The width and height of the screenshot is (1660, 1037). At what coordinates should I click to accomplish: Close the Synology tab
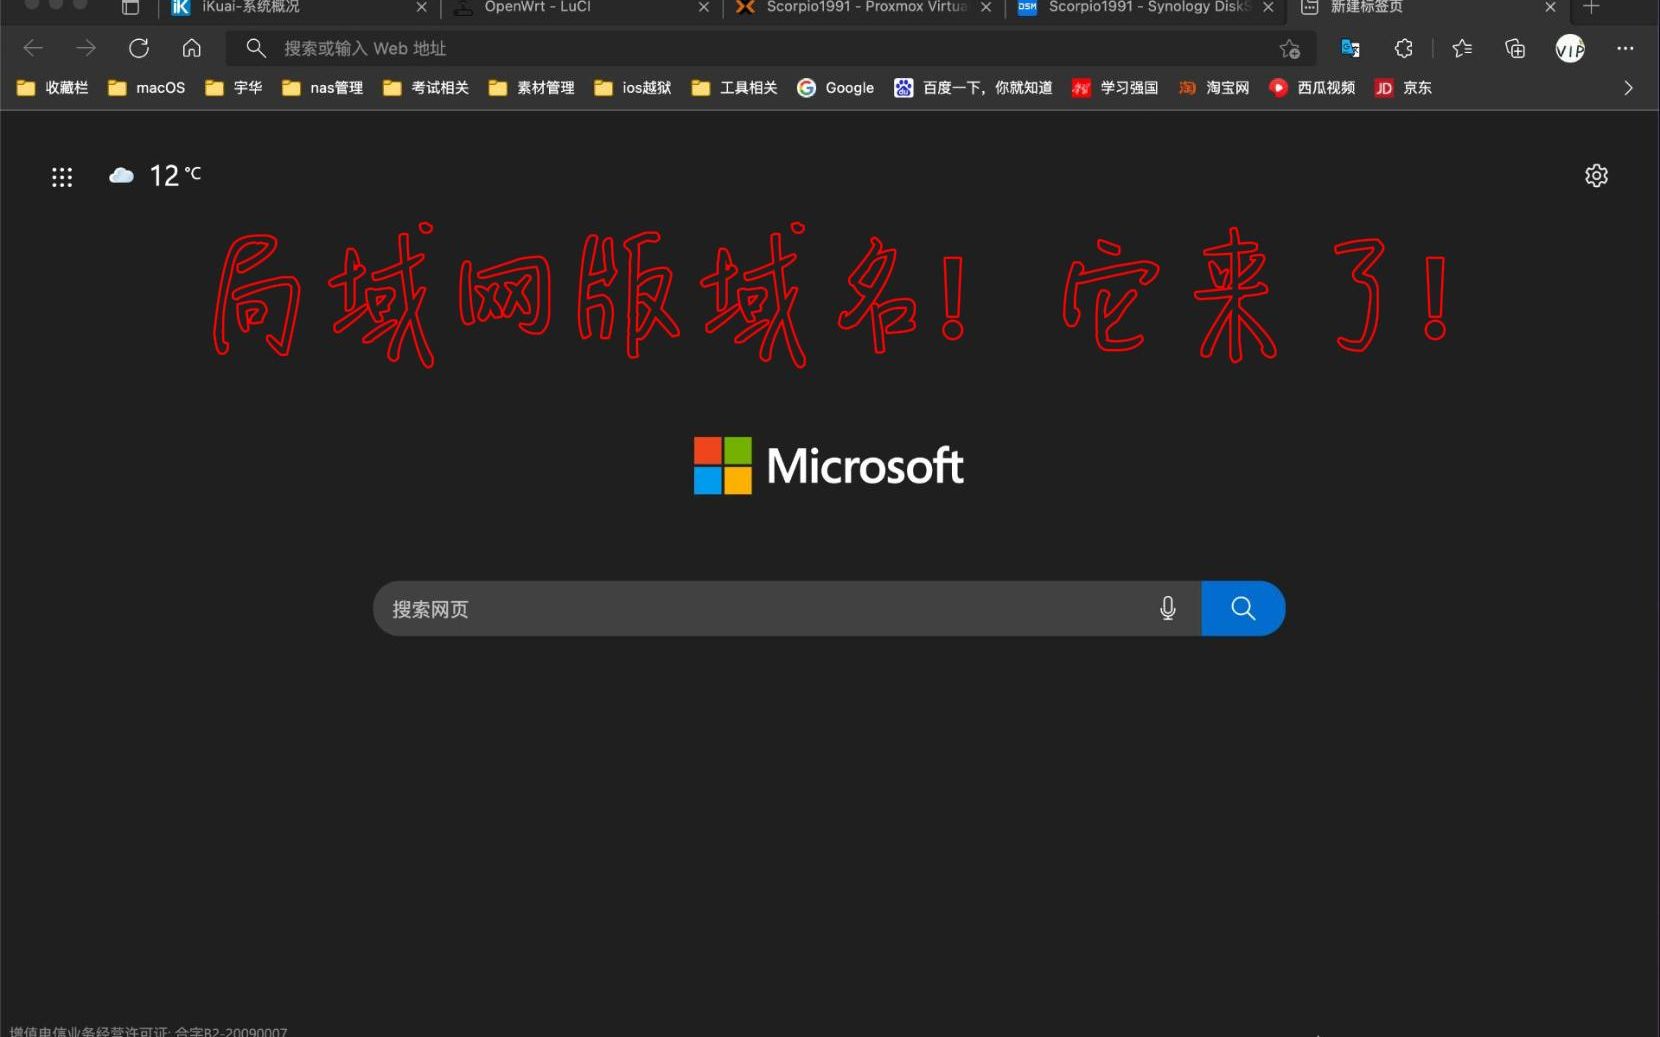[x=1268, y=7]
